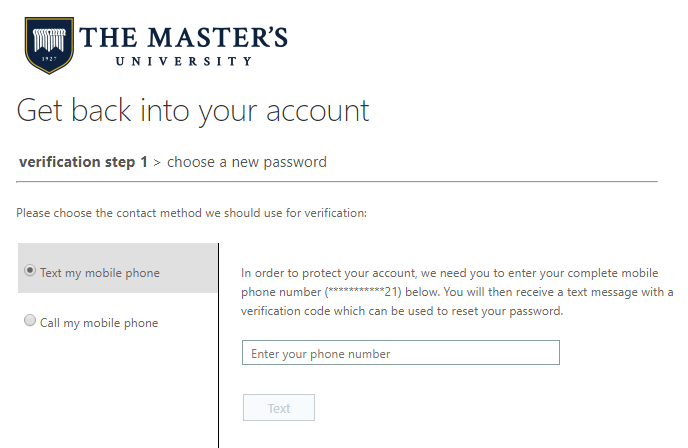Image resolution: width=688 pixels, height=448 pixels.
Task: Click the 1927 year on the shield
Action: coord(49,59)
